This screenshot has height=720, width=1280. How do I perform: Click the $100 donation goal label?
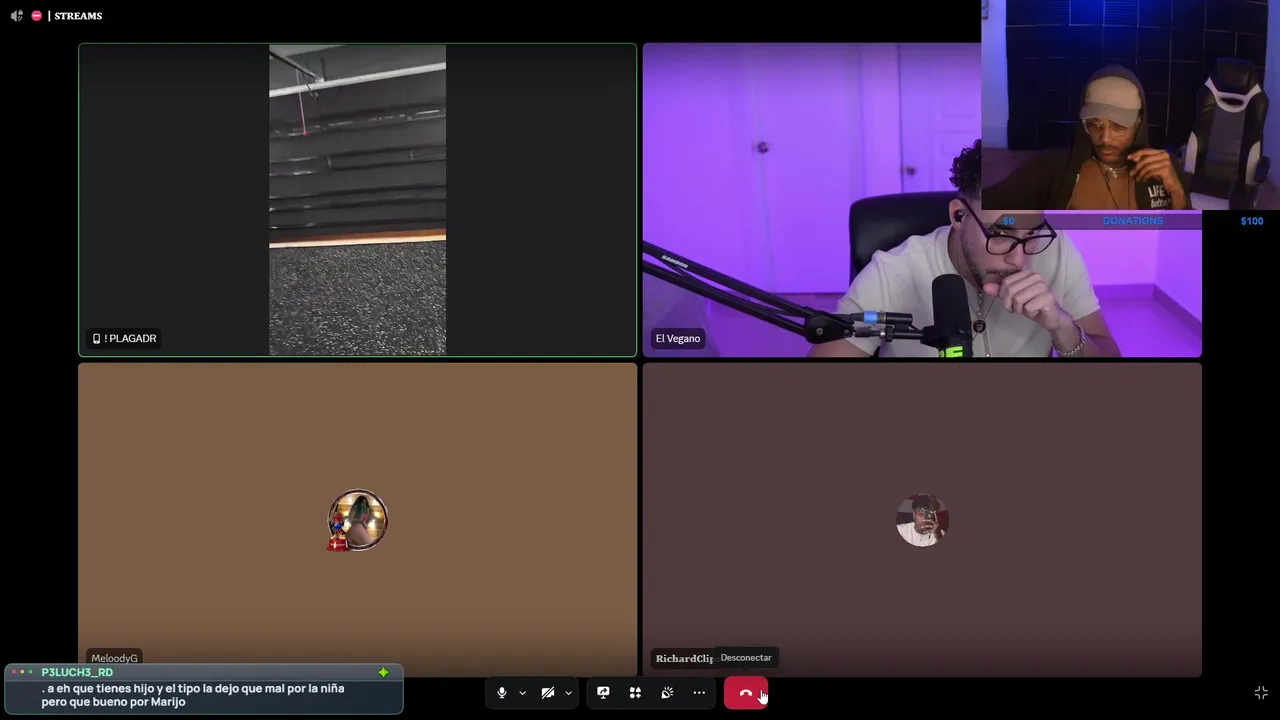point(1251,221)
